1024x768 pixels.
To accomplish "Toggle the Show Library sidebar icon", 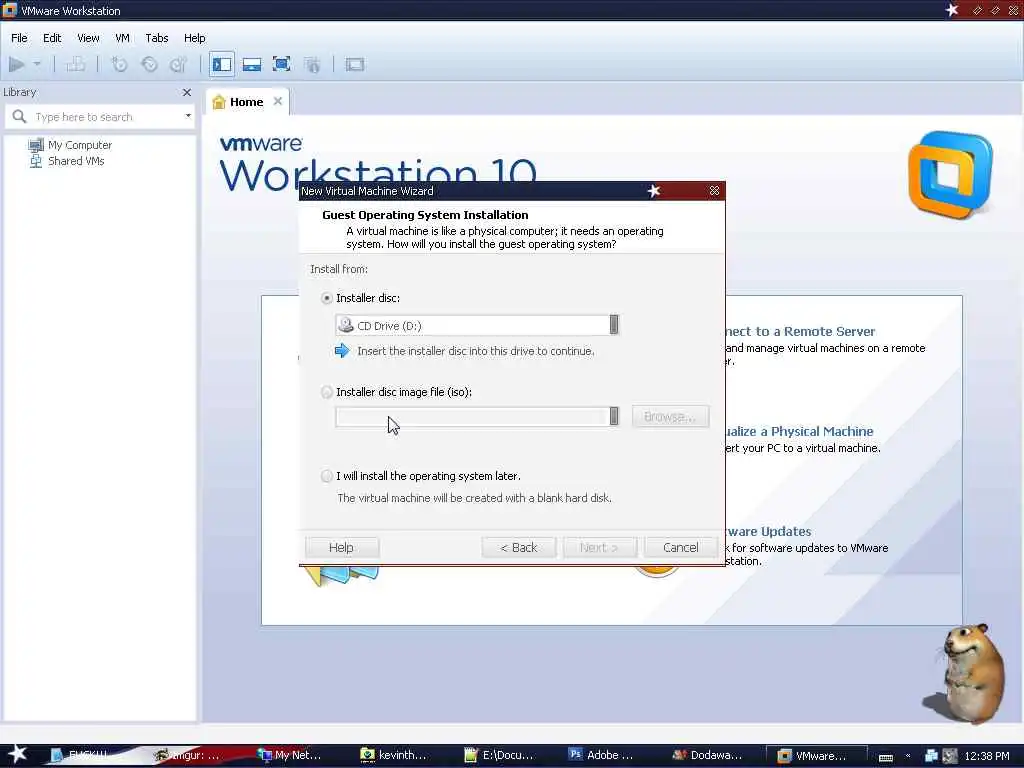I will point(222,64).
